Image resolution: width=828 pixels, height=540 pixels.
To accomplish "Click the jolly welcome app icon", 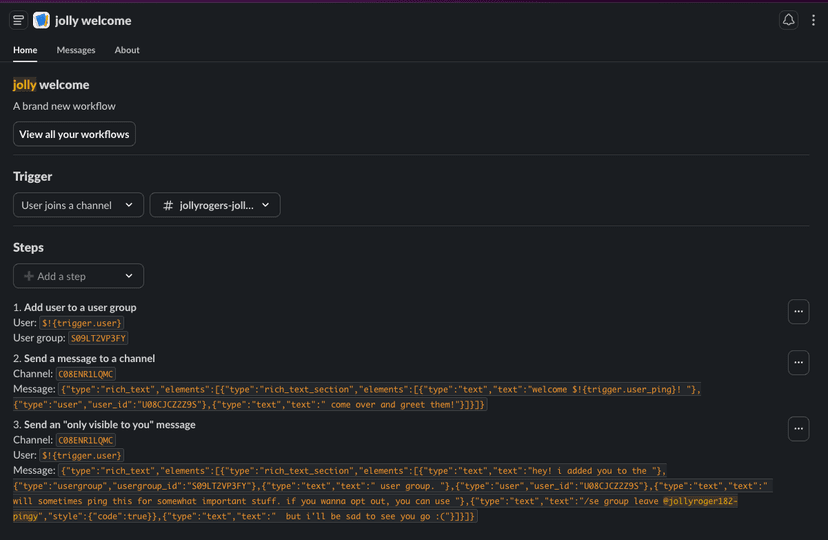I will click(x=41, y=20).
